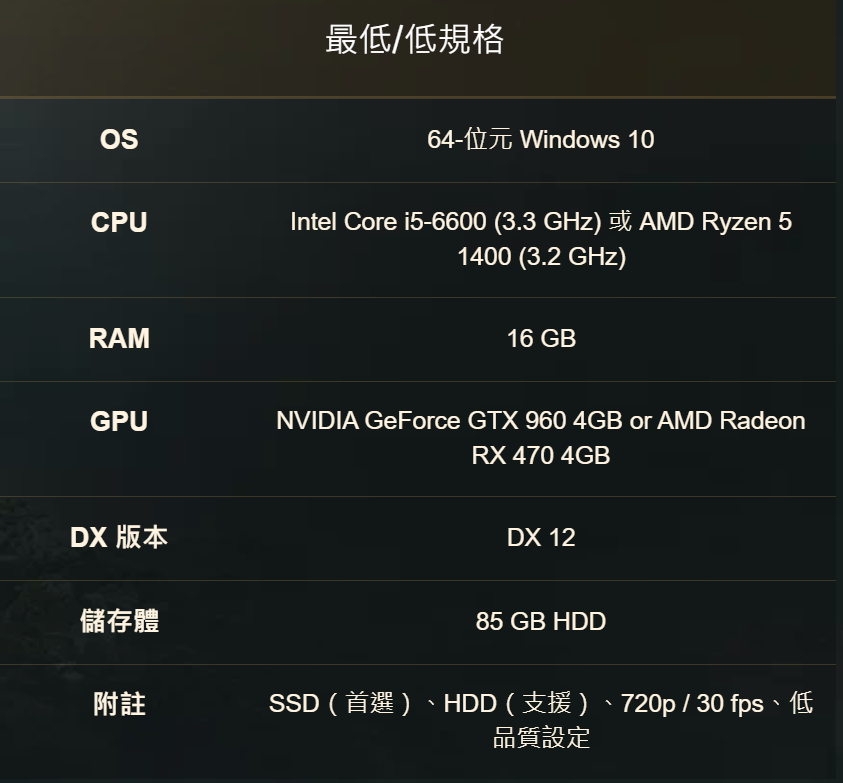The image size is (843, 783).
Task: Click the 最低/低規格 table header
Action: tap(415, 39)
